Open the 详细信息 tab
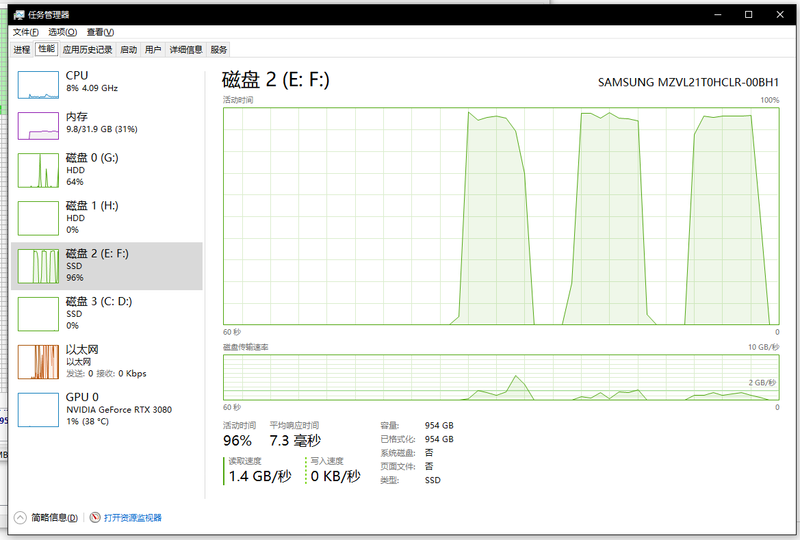This screenshot has width=800, height=540. pos(185,49)
